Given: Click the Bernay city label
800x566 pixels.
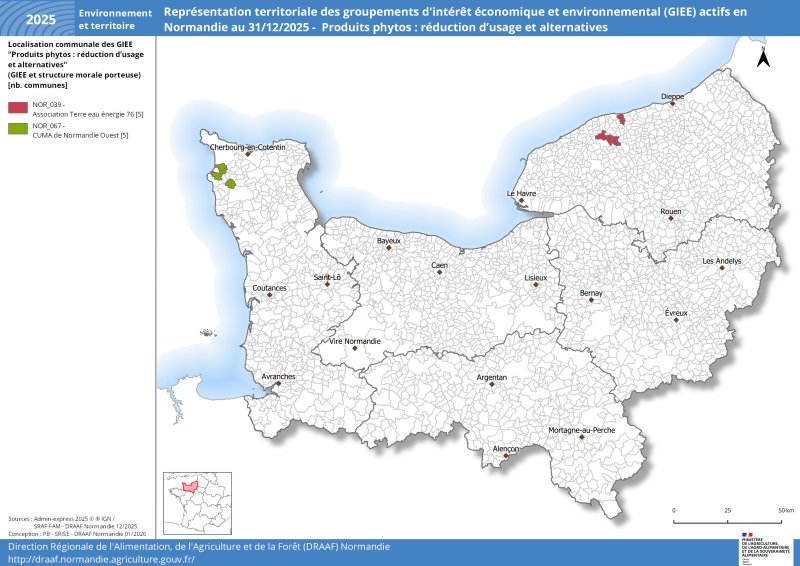Looking at the screenshot, I should coord(591,293).
